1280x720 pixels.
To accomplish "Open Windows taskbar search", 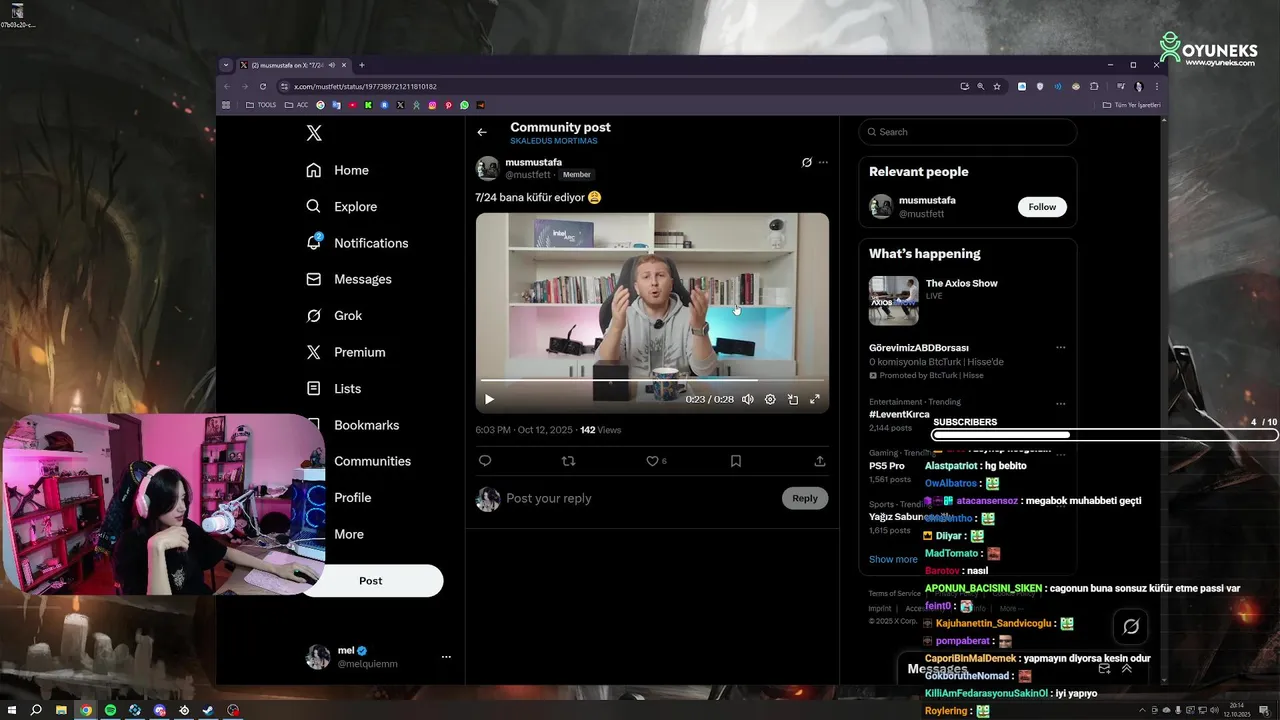I will pyautogui.click(x=36, y=710).
